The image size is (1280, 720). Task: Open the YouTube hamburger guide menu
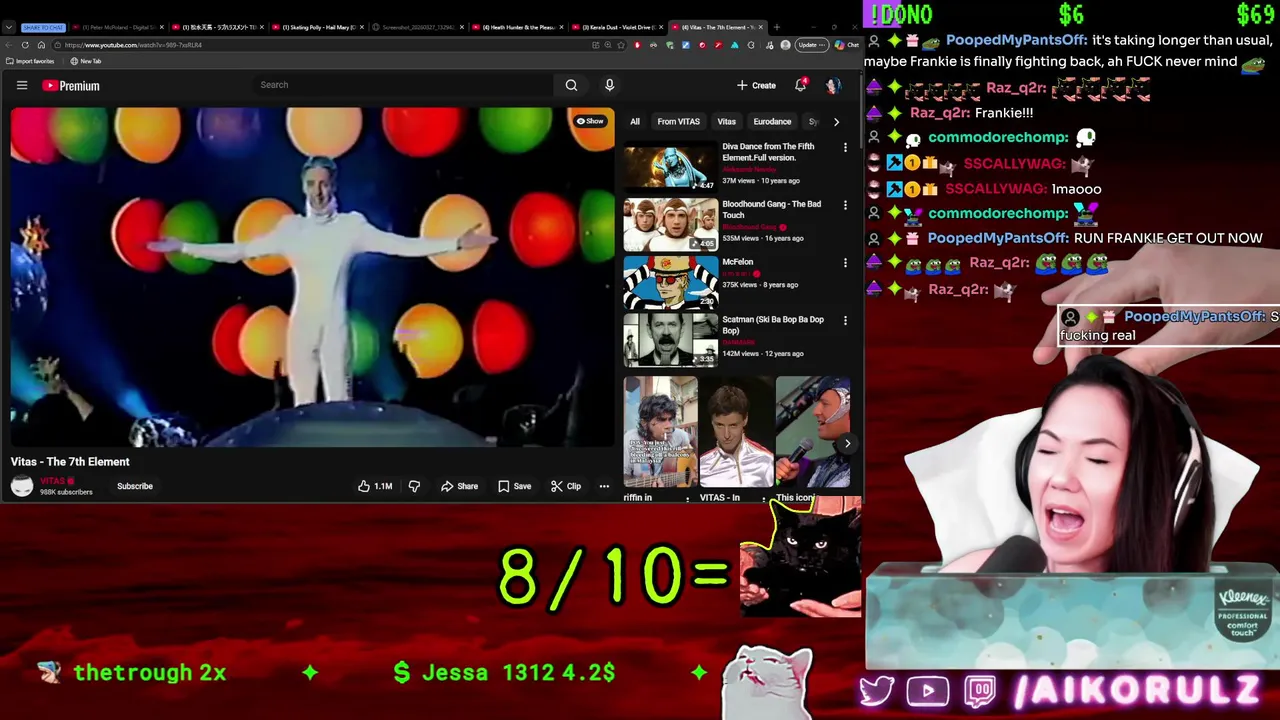click(x=21, y=86)
